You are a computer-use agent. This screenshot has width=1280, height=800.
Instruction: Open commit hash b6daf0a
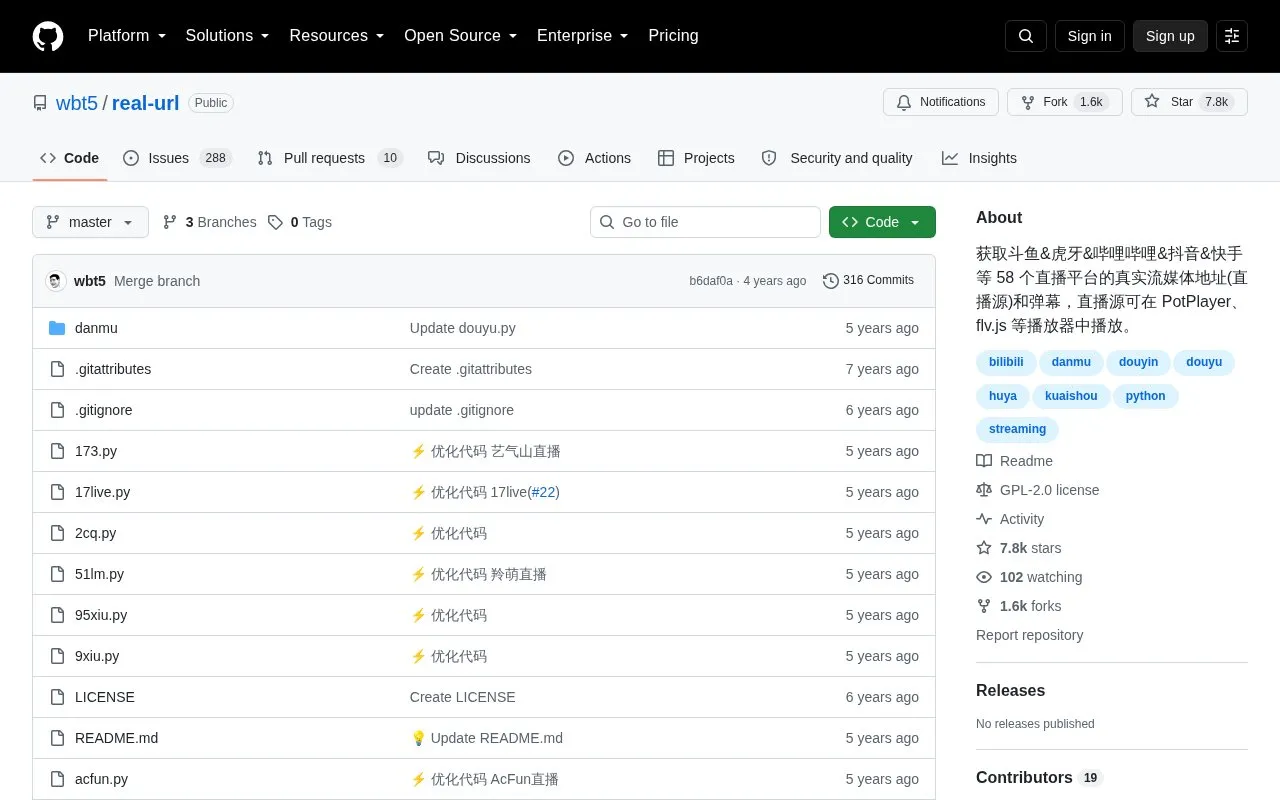pos(711,281)
